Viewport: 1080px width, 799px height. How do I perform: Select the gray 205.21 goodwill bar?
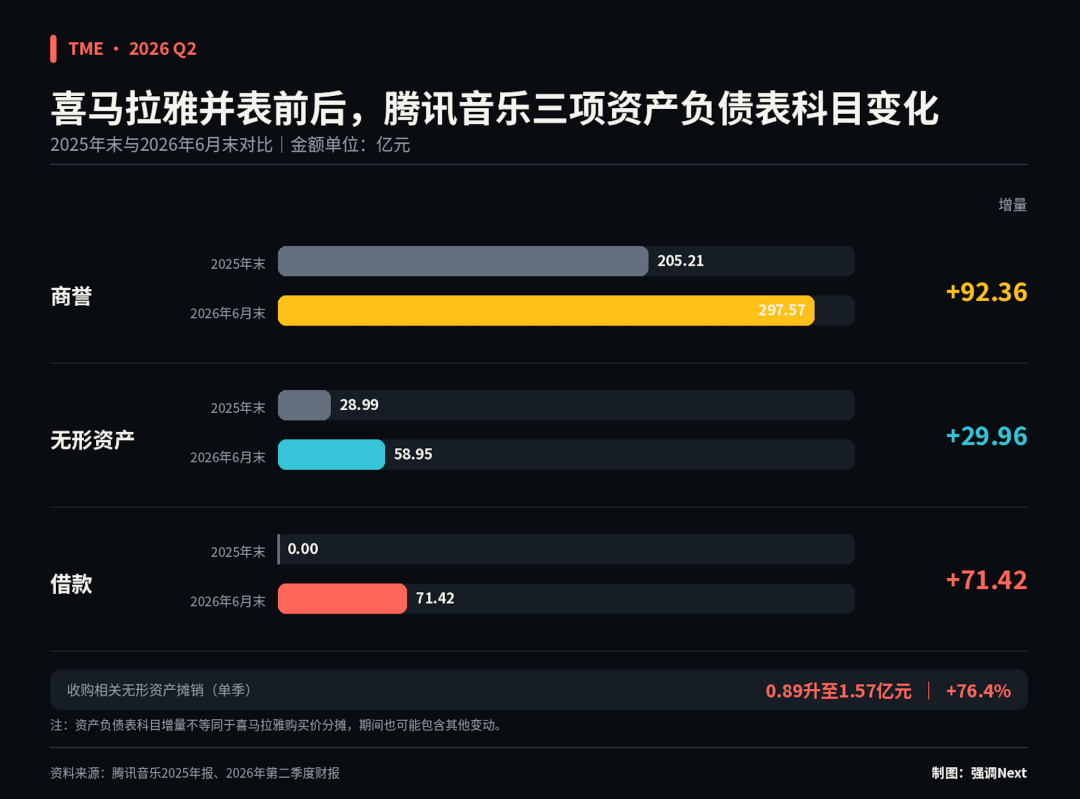coord(463,261)
